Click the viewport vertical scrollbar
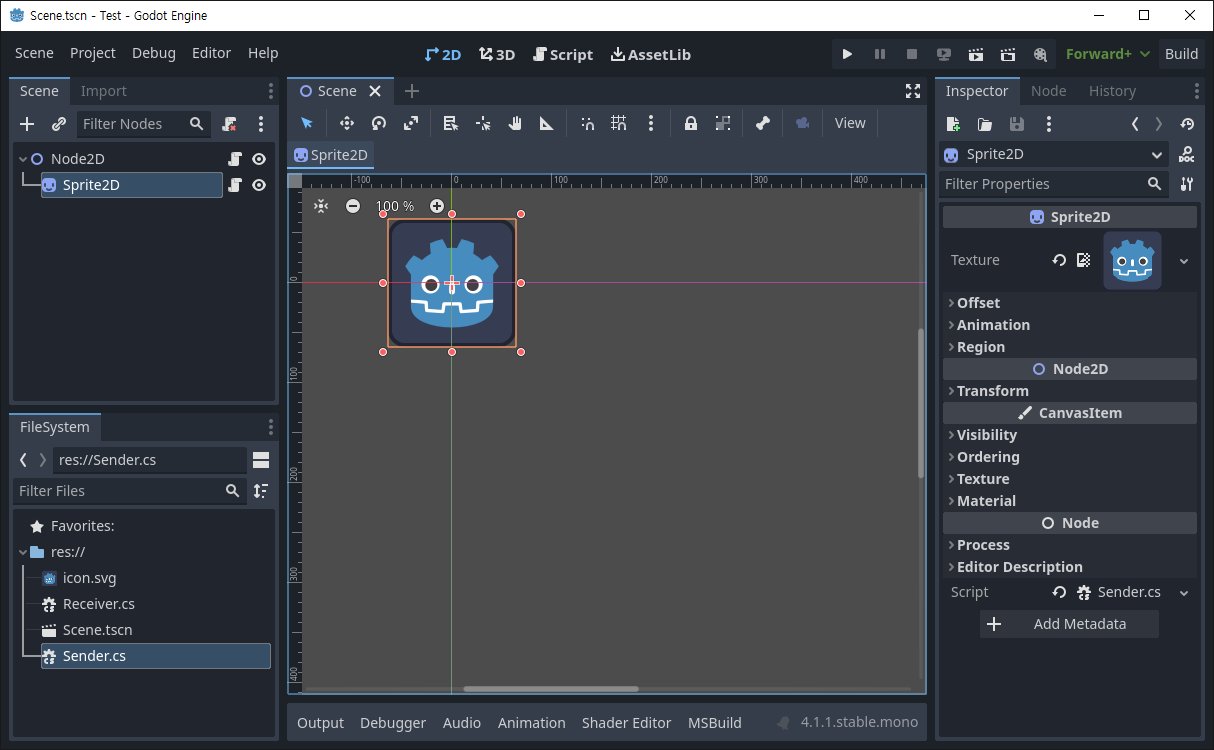This screenshot has width=1214, height=750. [921, 403]
